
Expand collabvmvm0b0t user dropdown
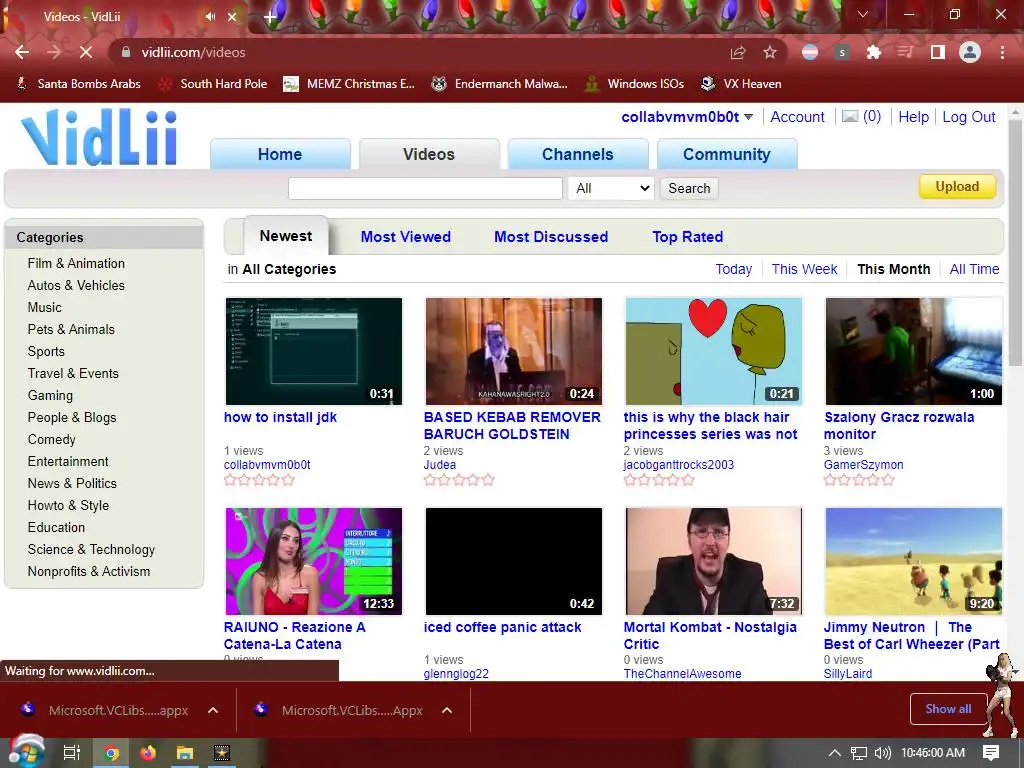(748, 117)
